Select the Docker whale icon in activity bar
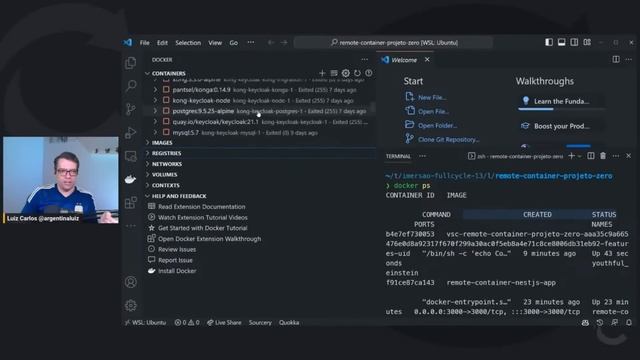640x360 pixels. click(131, 179)
